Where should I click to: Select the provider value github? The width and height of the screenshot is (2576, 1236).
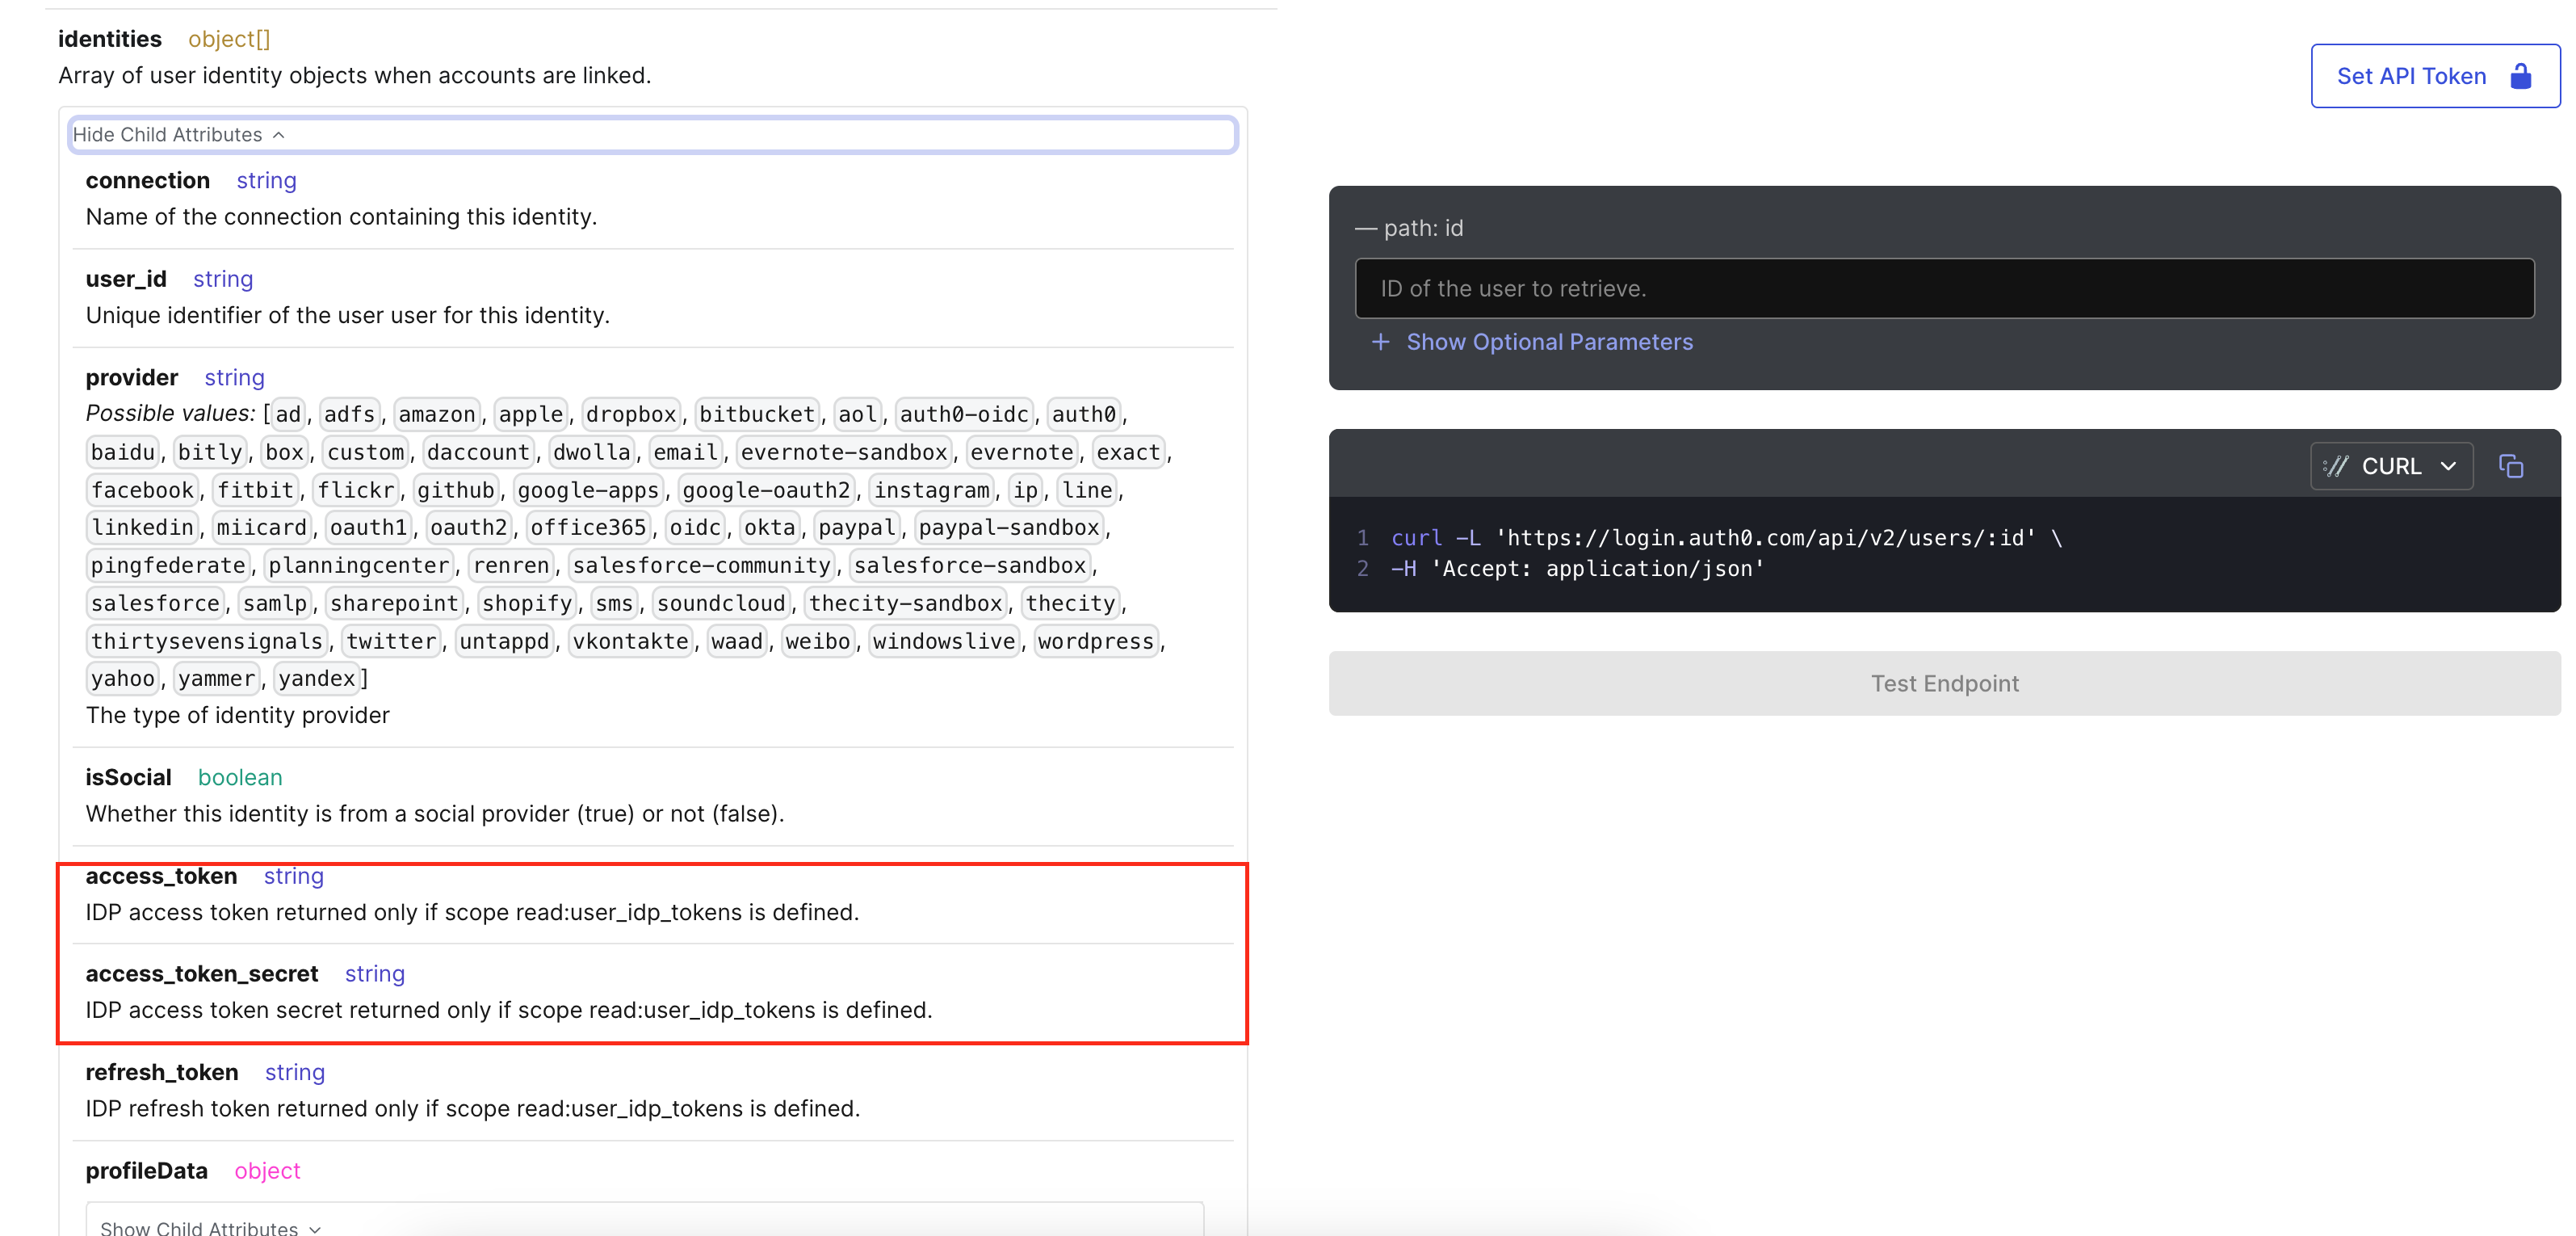click(455, 490)
